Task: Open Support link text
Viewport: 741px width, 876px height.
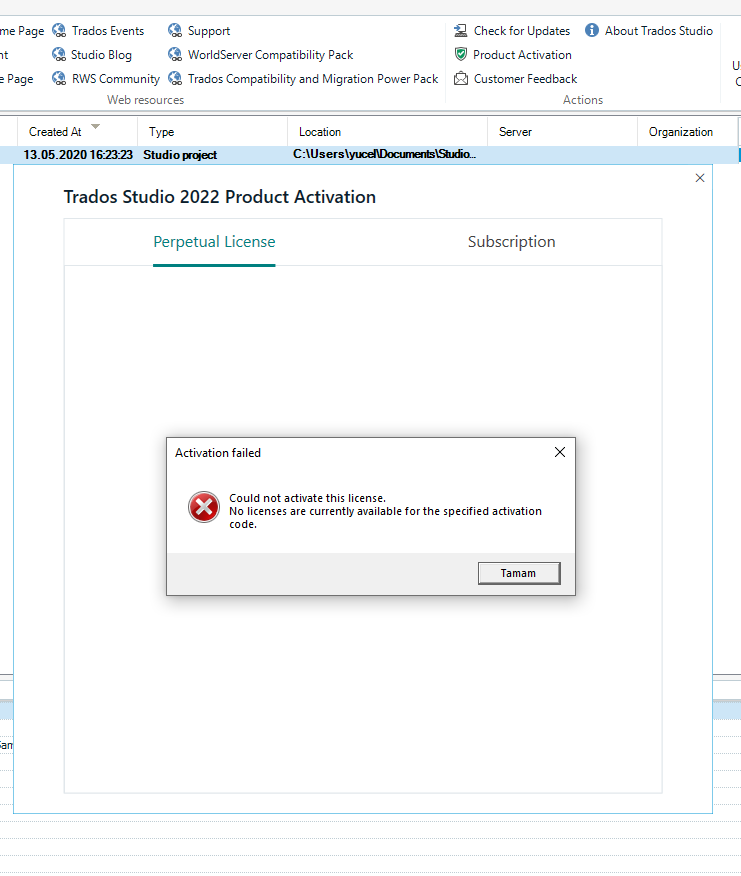Action: pyautogui.click(x=209, y=31)
